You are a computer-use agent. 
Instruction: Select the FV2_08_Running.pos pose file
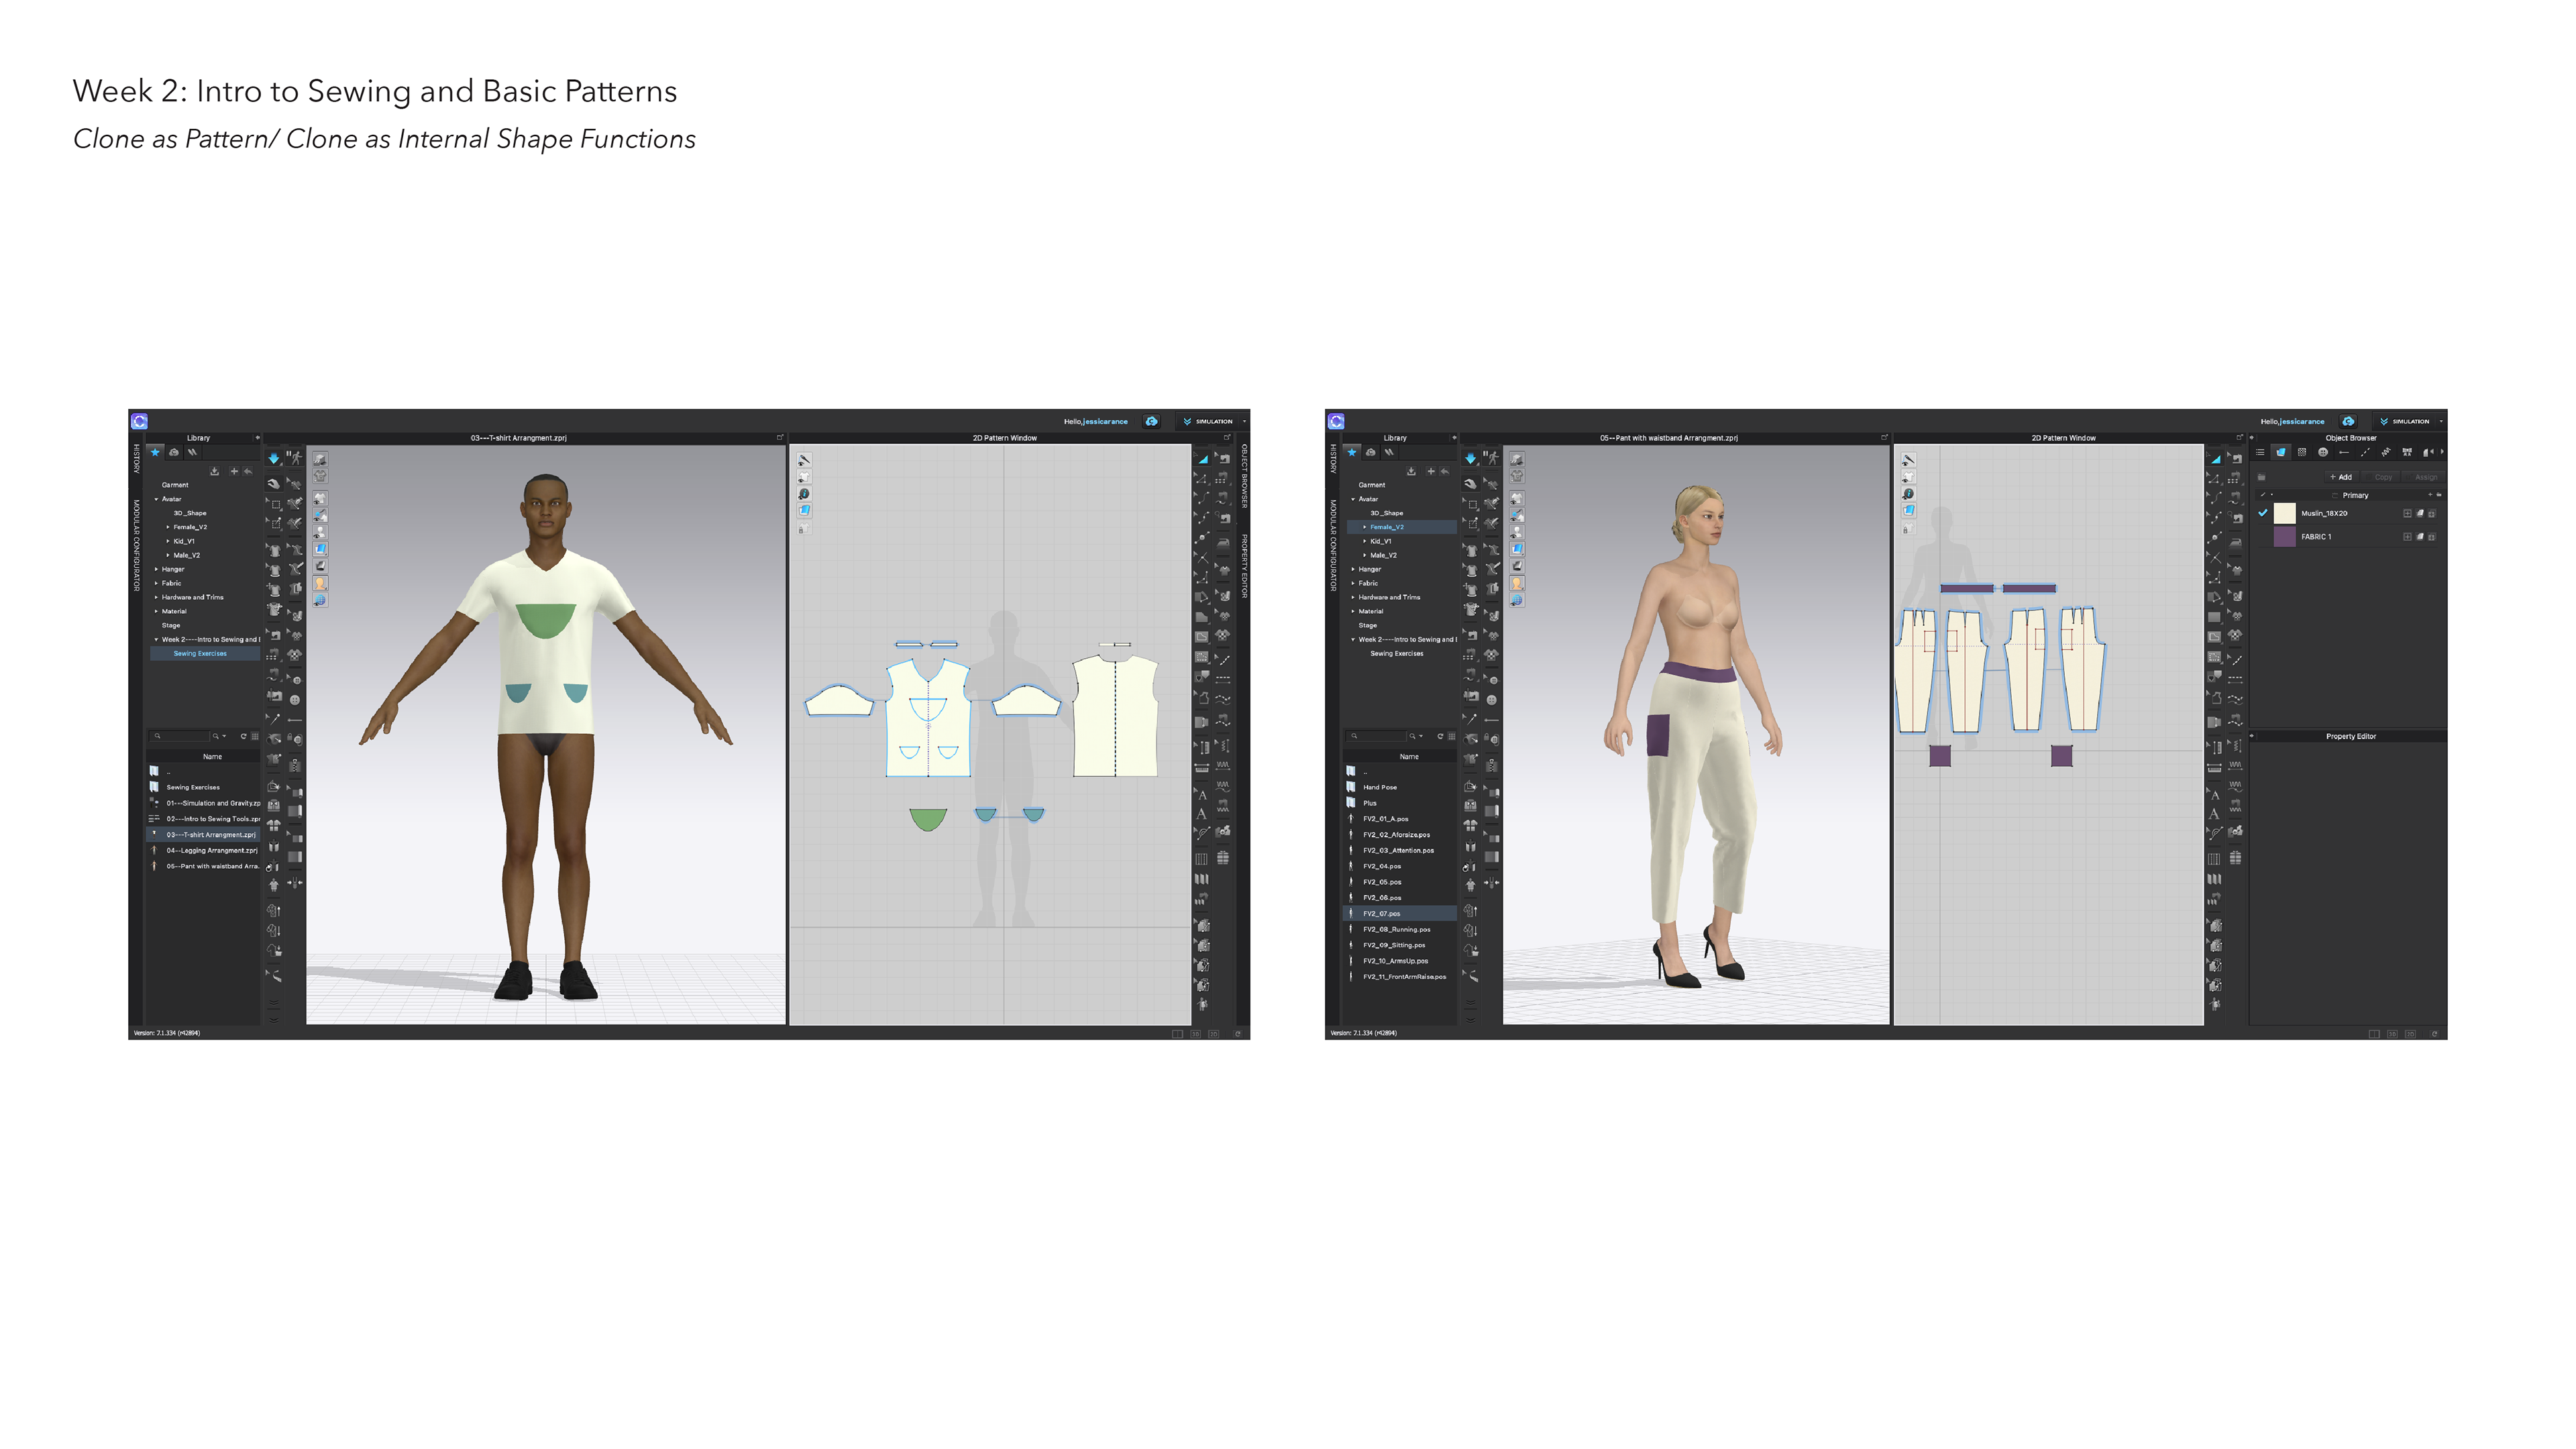(1397, 929)
